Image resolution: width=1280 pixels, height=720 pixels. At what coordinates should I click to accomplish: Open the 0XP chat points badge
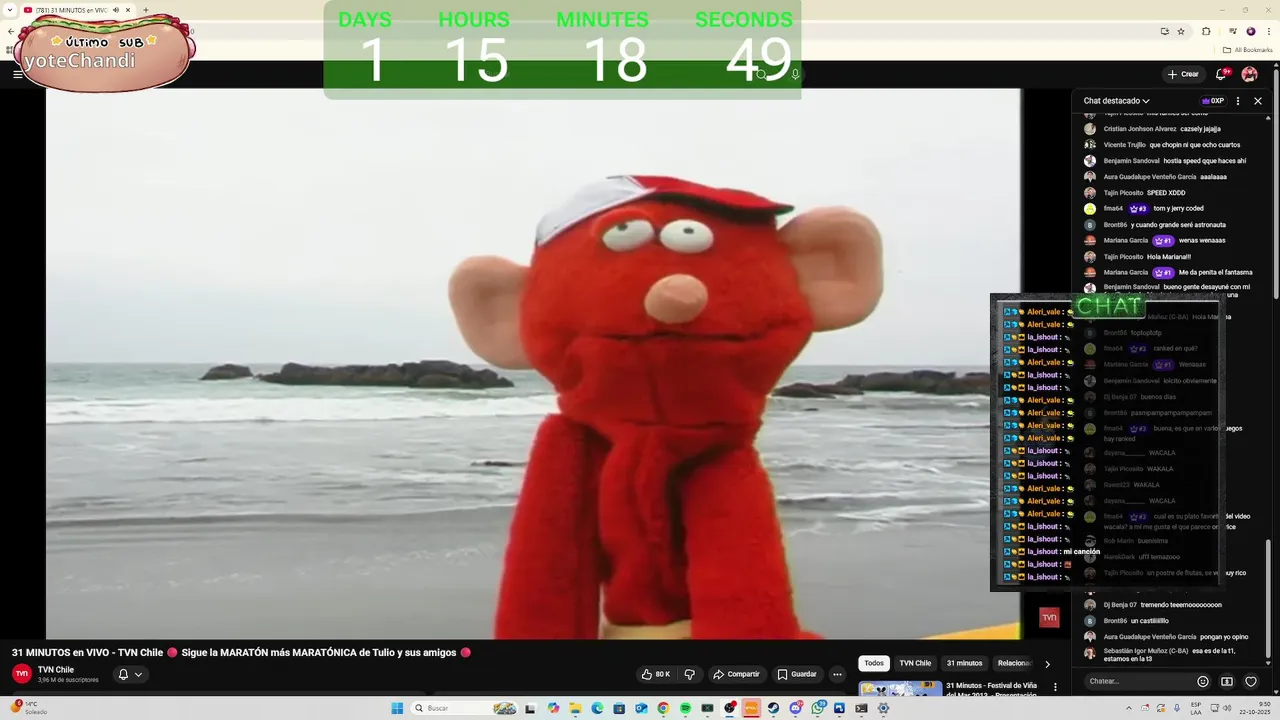1213,101
